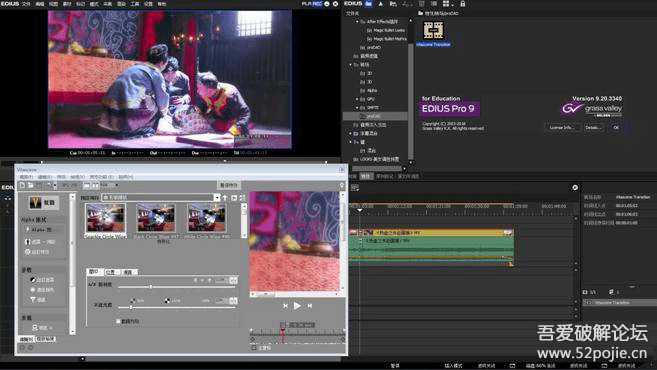The image size is (657, 370).
Task: Select the highlighted tab below the effects tree
Action: click(x=366, y=176)
